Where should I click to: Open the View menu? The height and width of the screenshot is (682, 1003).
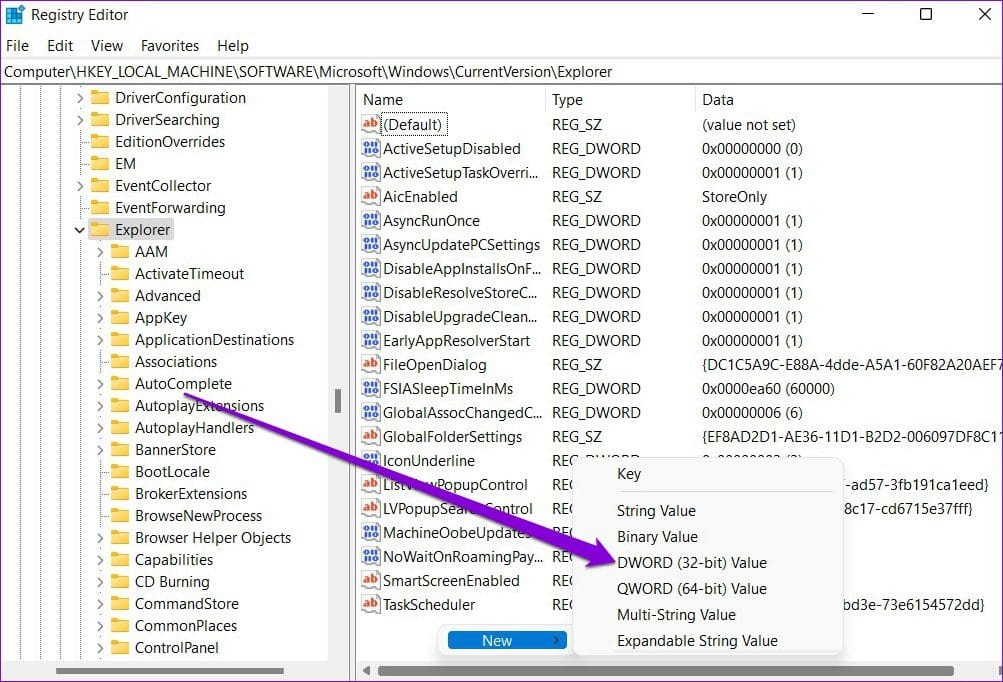tap(106, 46)
